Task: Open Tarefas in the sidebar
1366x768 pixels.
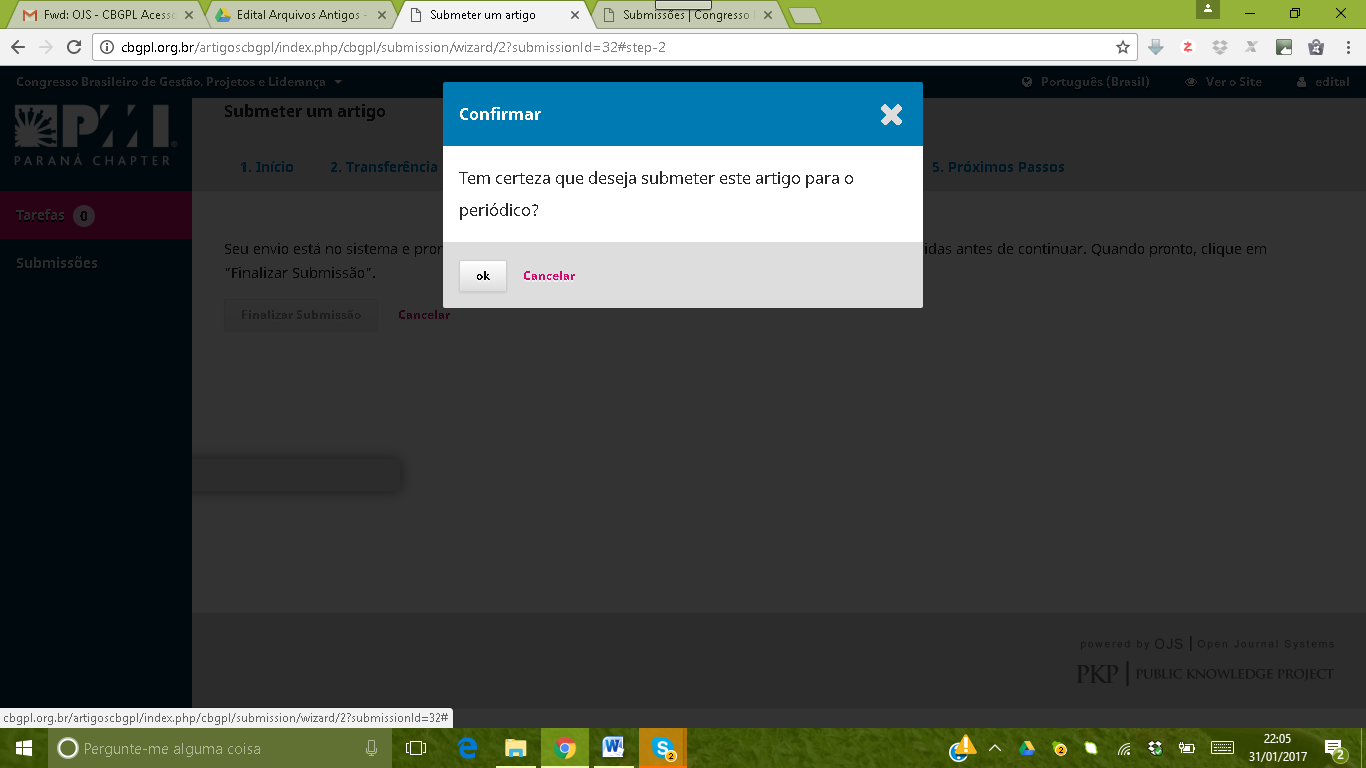Action: (96, 215)
